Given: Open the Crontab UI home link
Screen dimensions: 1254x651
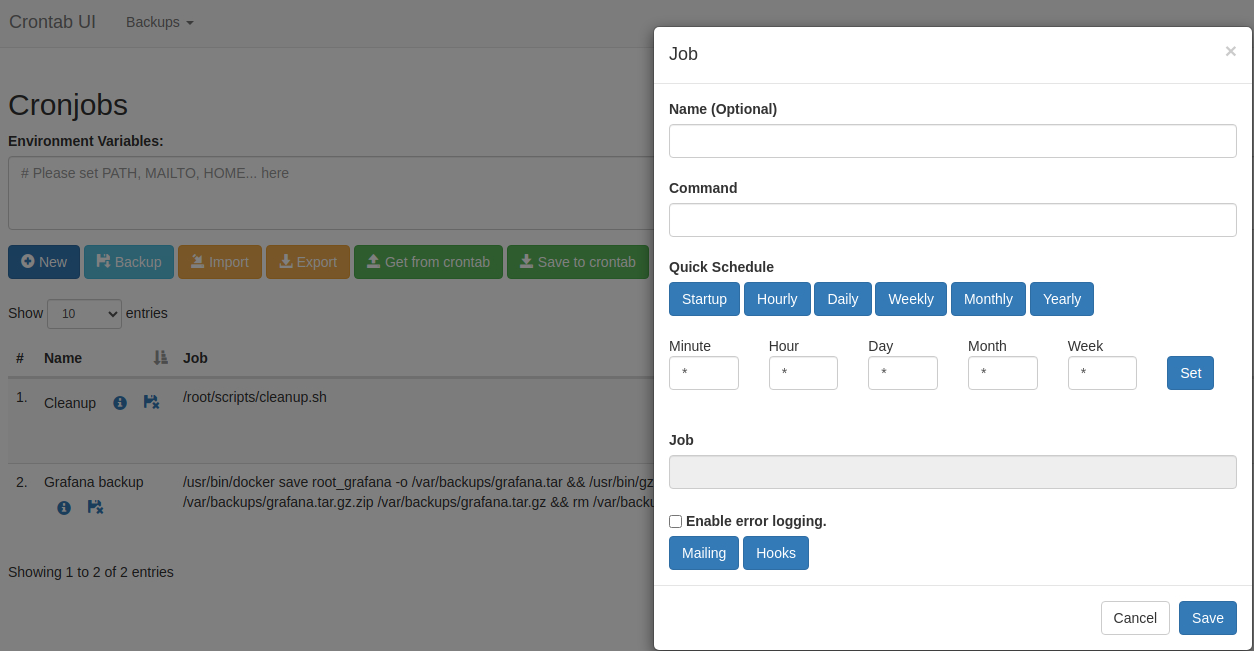Looking at the screenshot, I should (52, 22).
